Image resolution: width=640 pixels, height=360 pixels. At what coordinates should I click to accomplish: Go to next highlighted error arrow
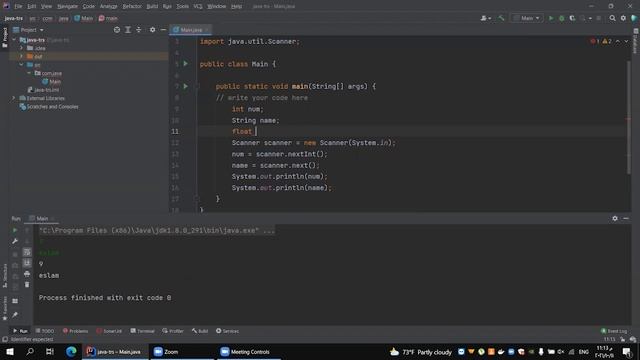pyautogui.click(x=626, y=41)
